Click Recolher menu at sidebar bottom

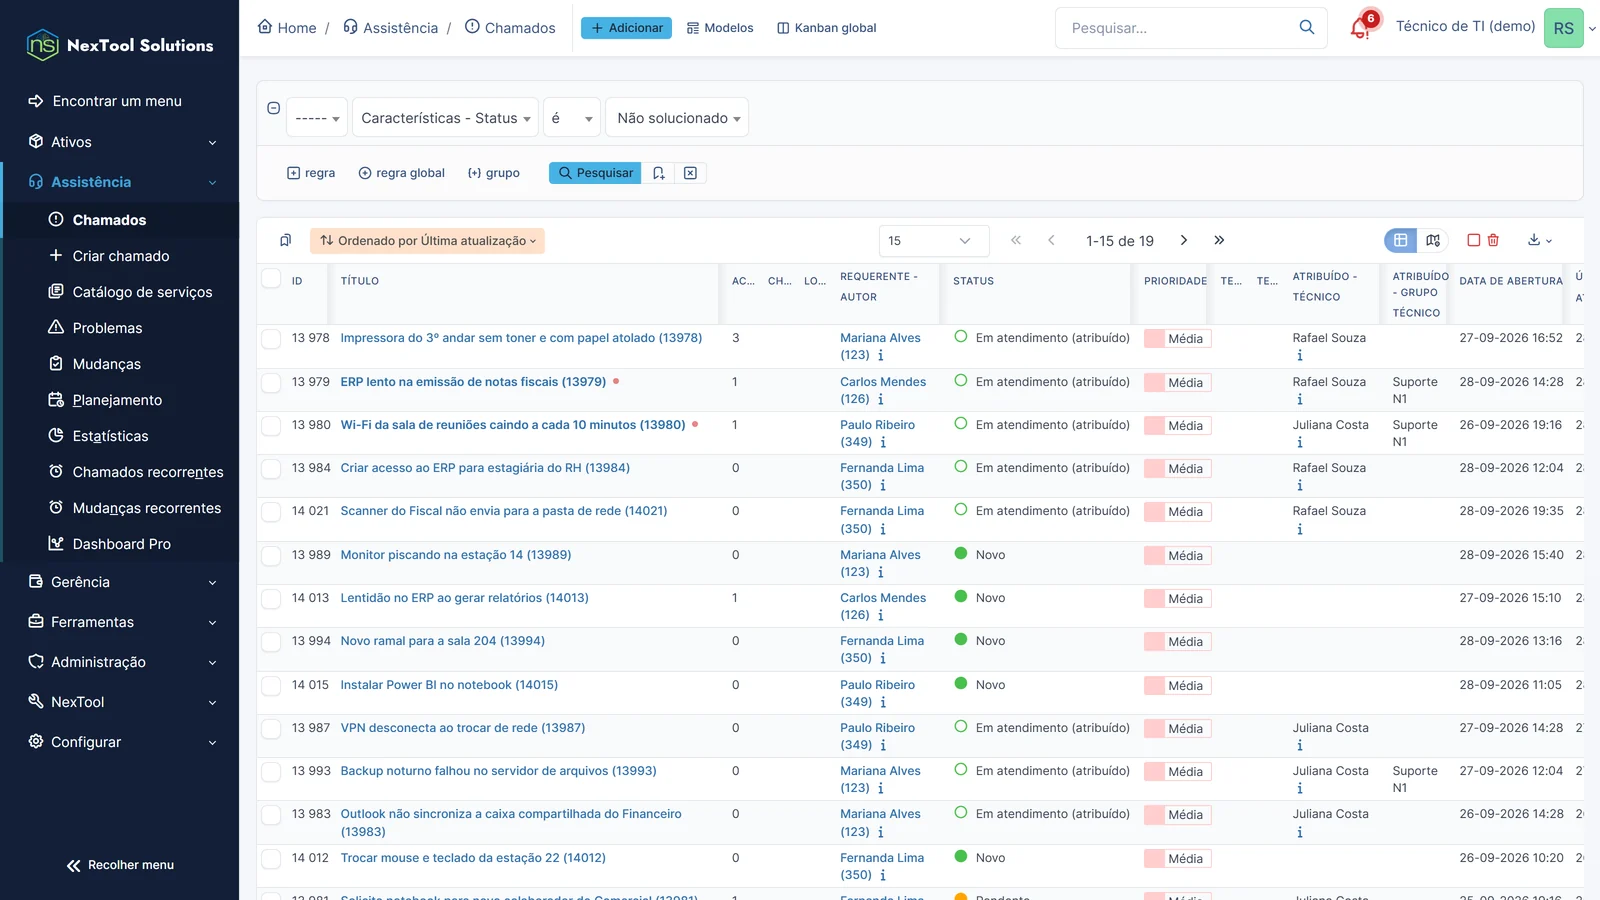[120, 865]
